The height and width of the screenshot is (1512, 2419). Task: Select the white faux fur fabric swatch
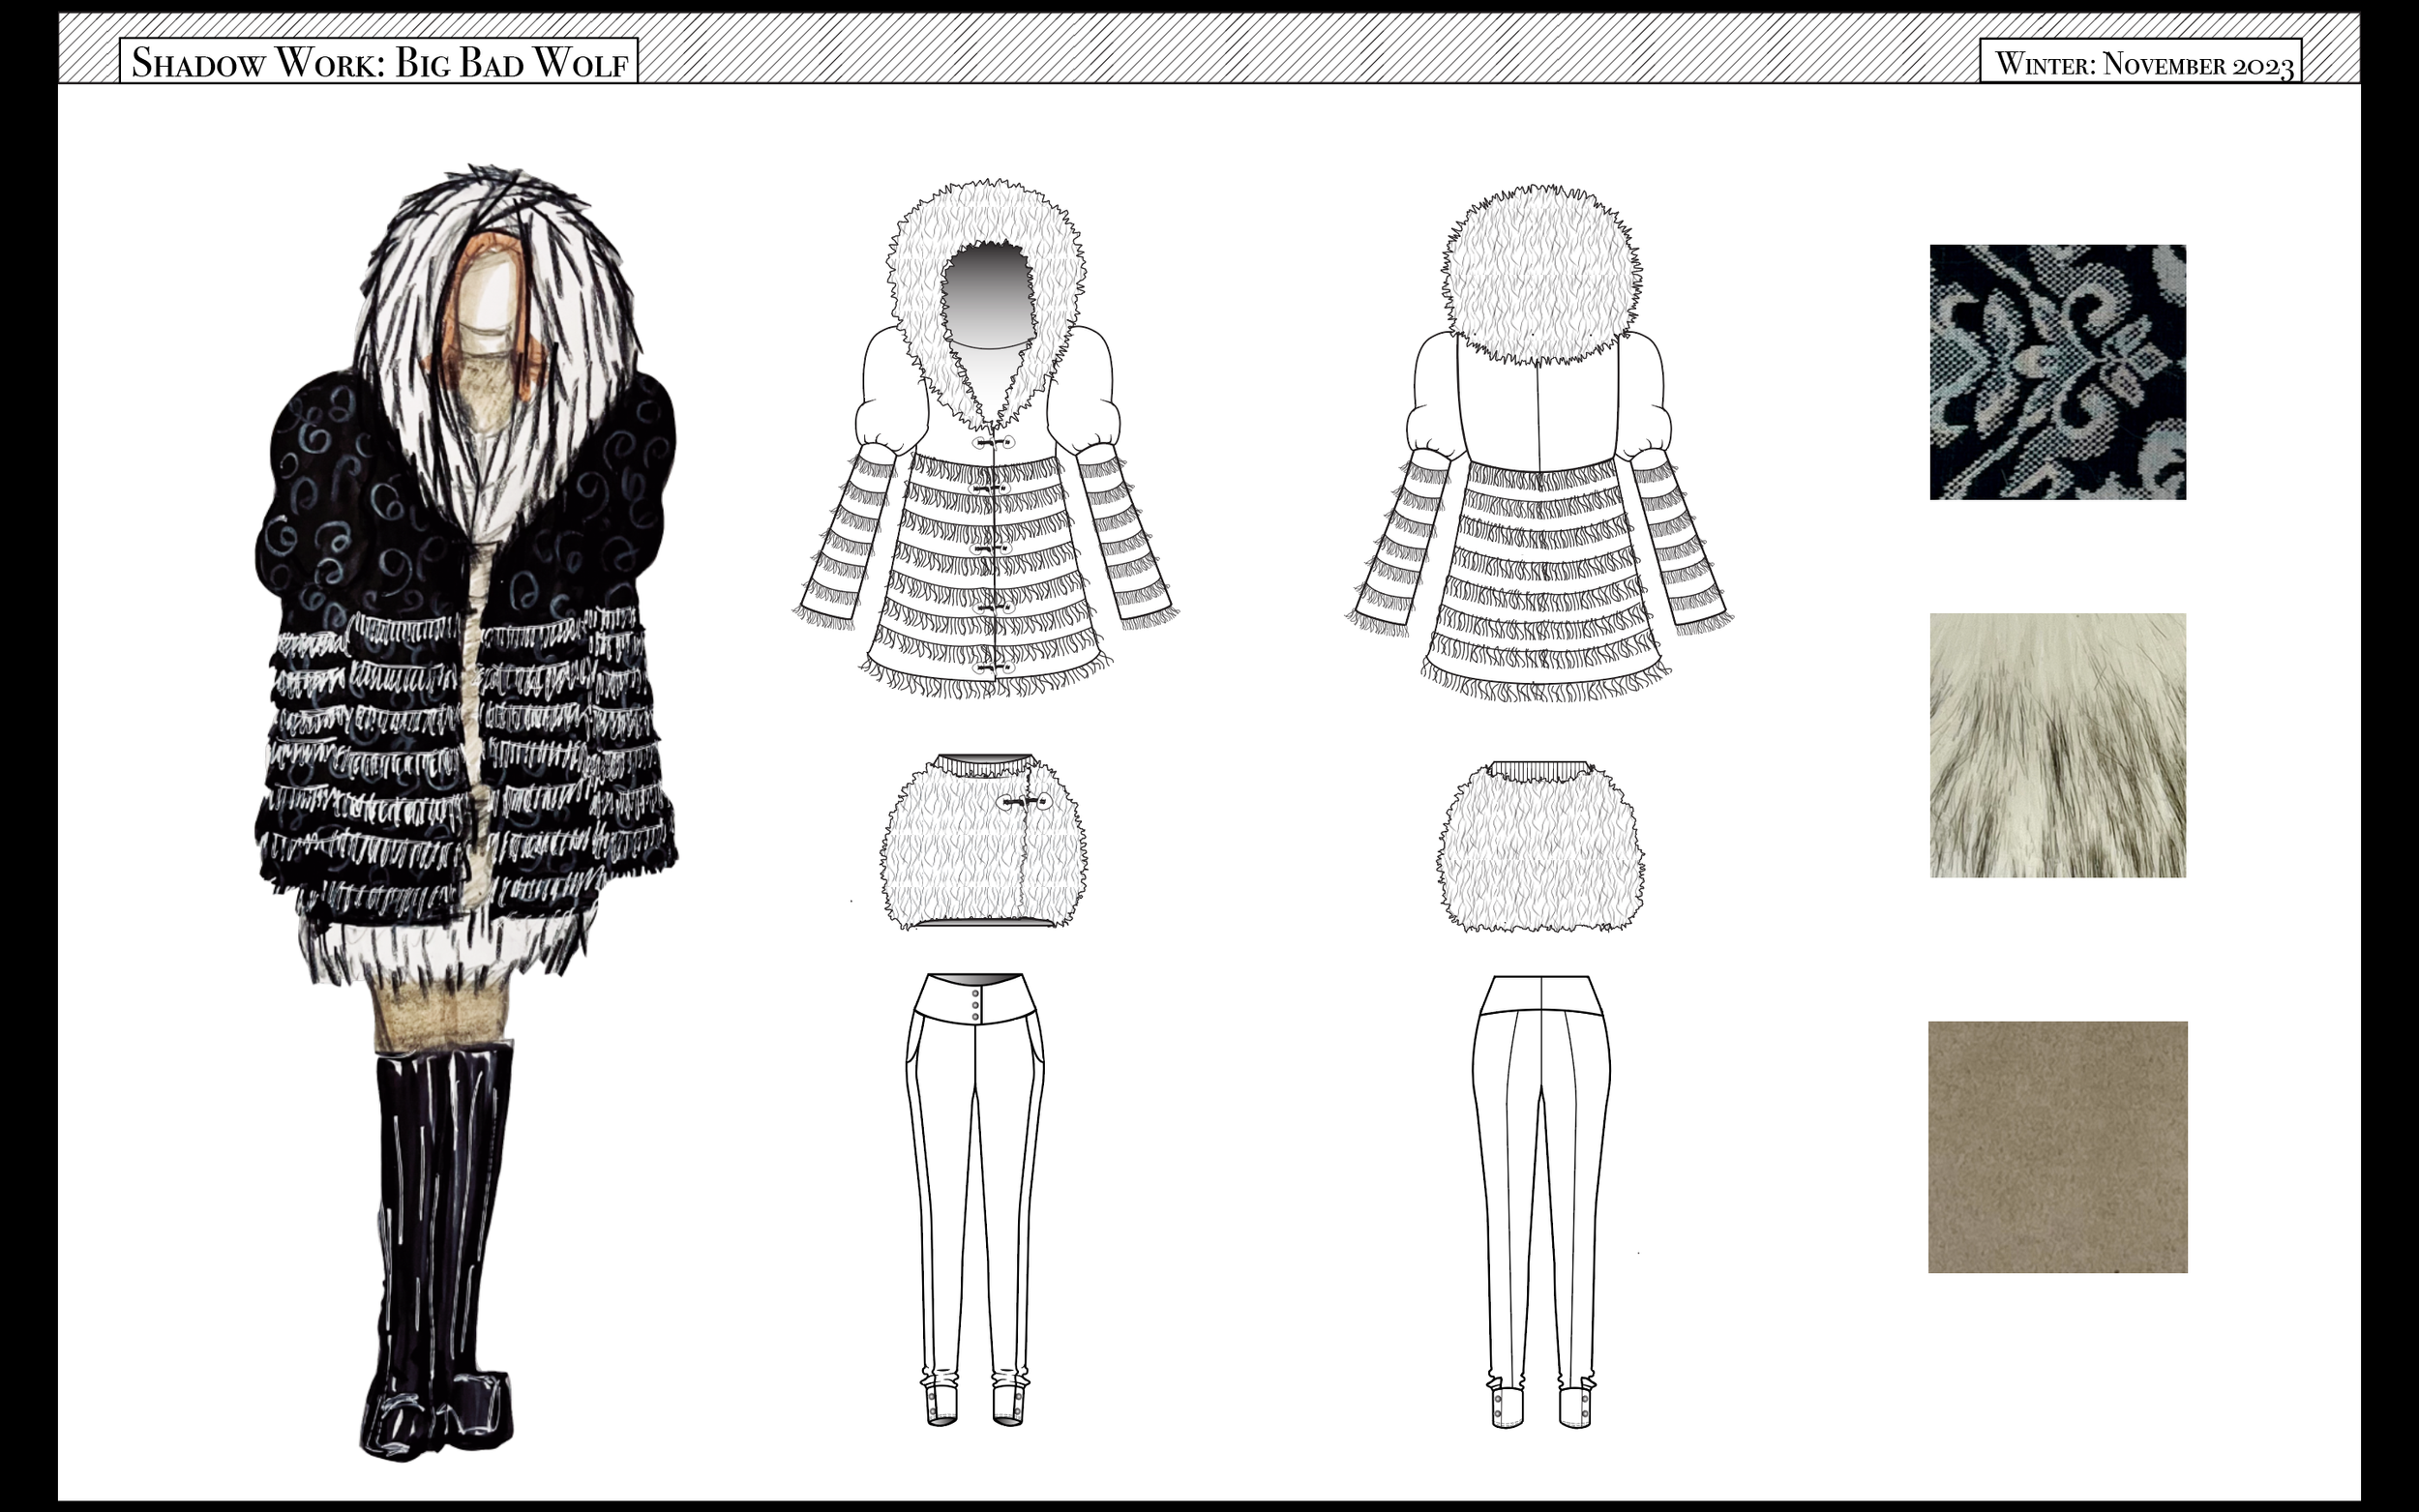tap(2057, 745)
